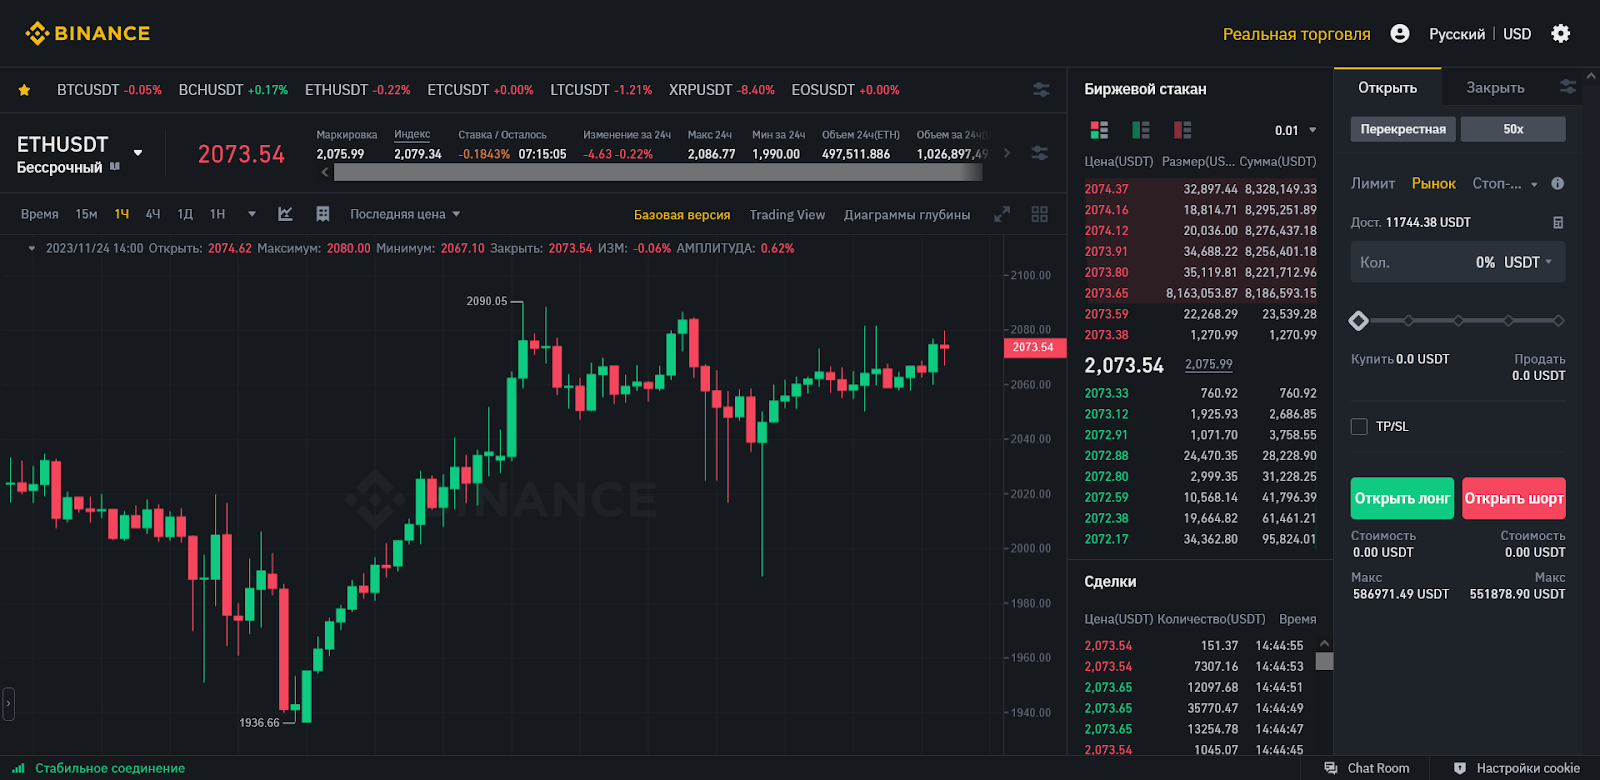This screenshot has width=1600, height=780.
Task: Switch to multi-chart grid layout
Action: coord(1040,214)
